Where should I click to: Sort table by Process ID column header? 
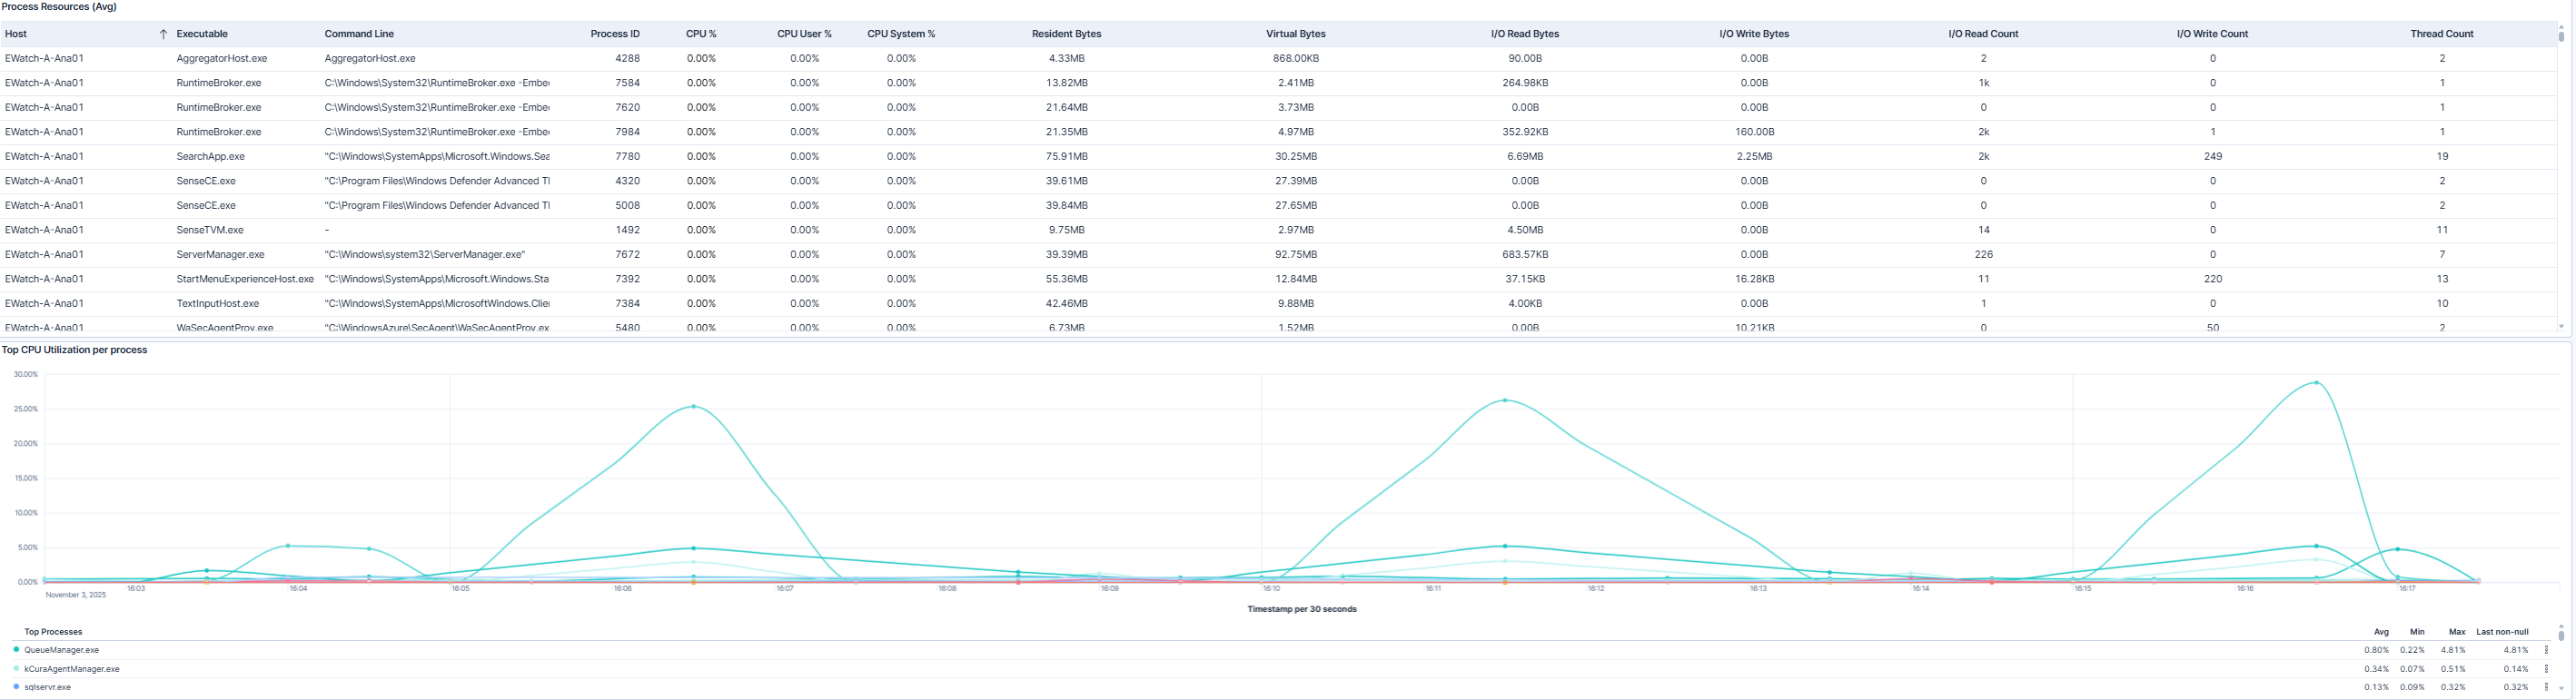coord(615,34)
